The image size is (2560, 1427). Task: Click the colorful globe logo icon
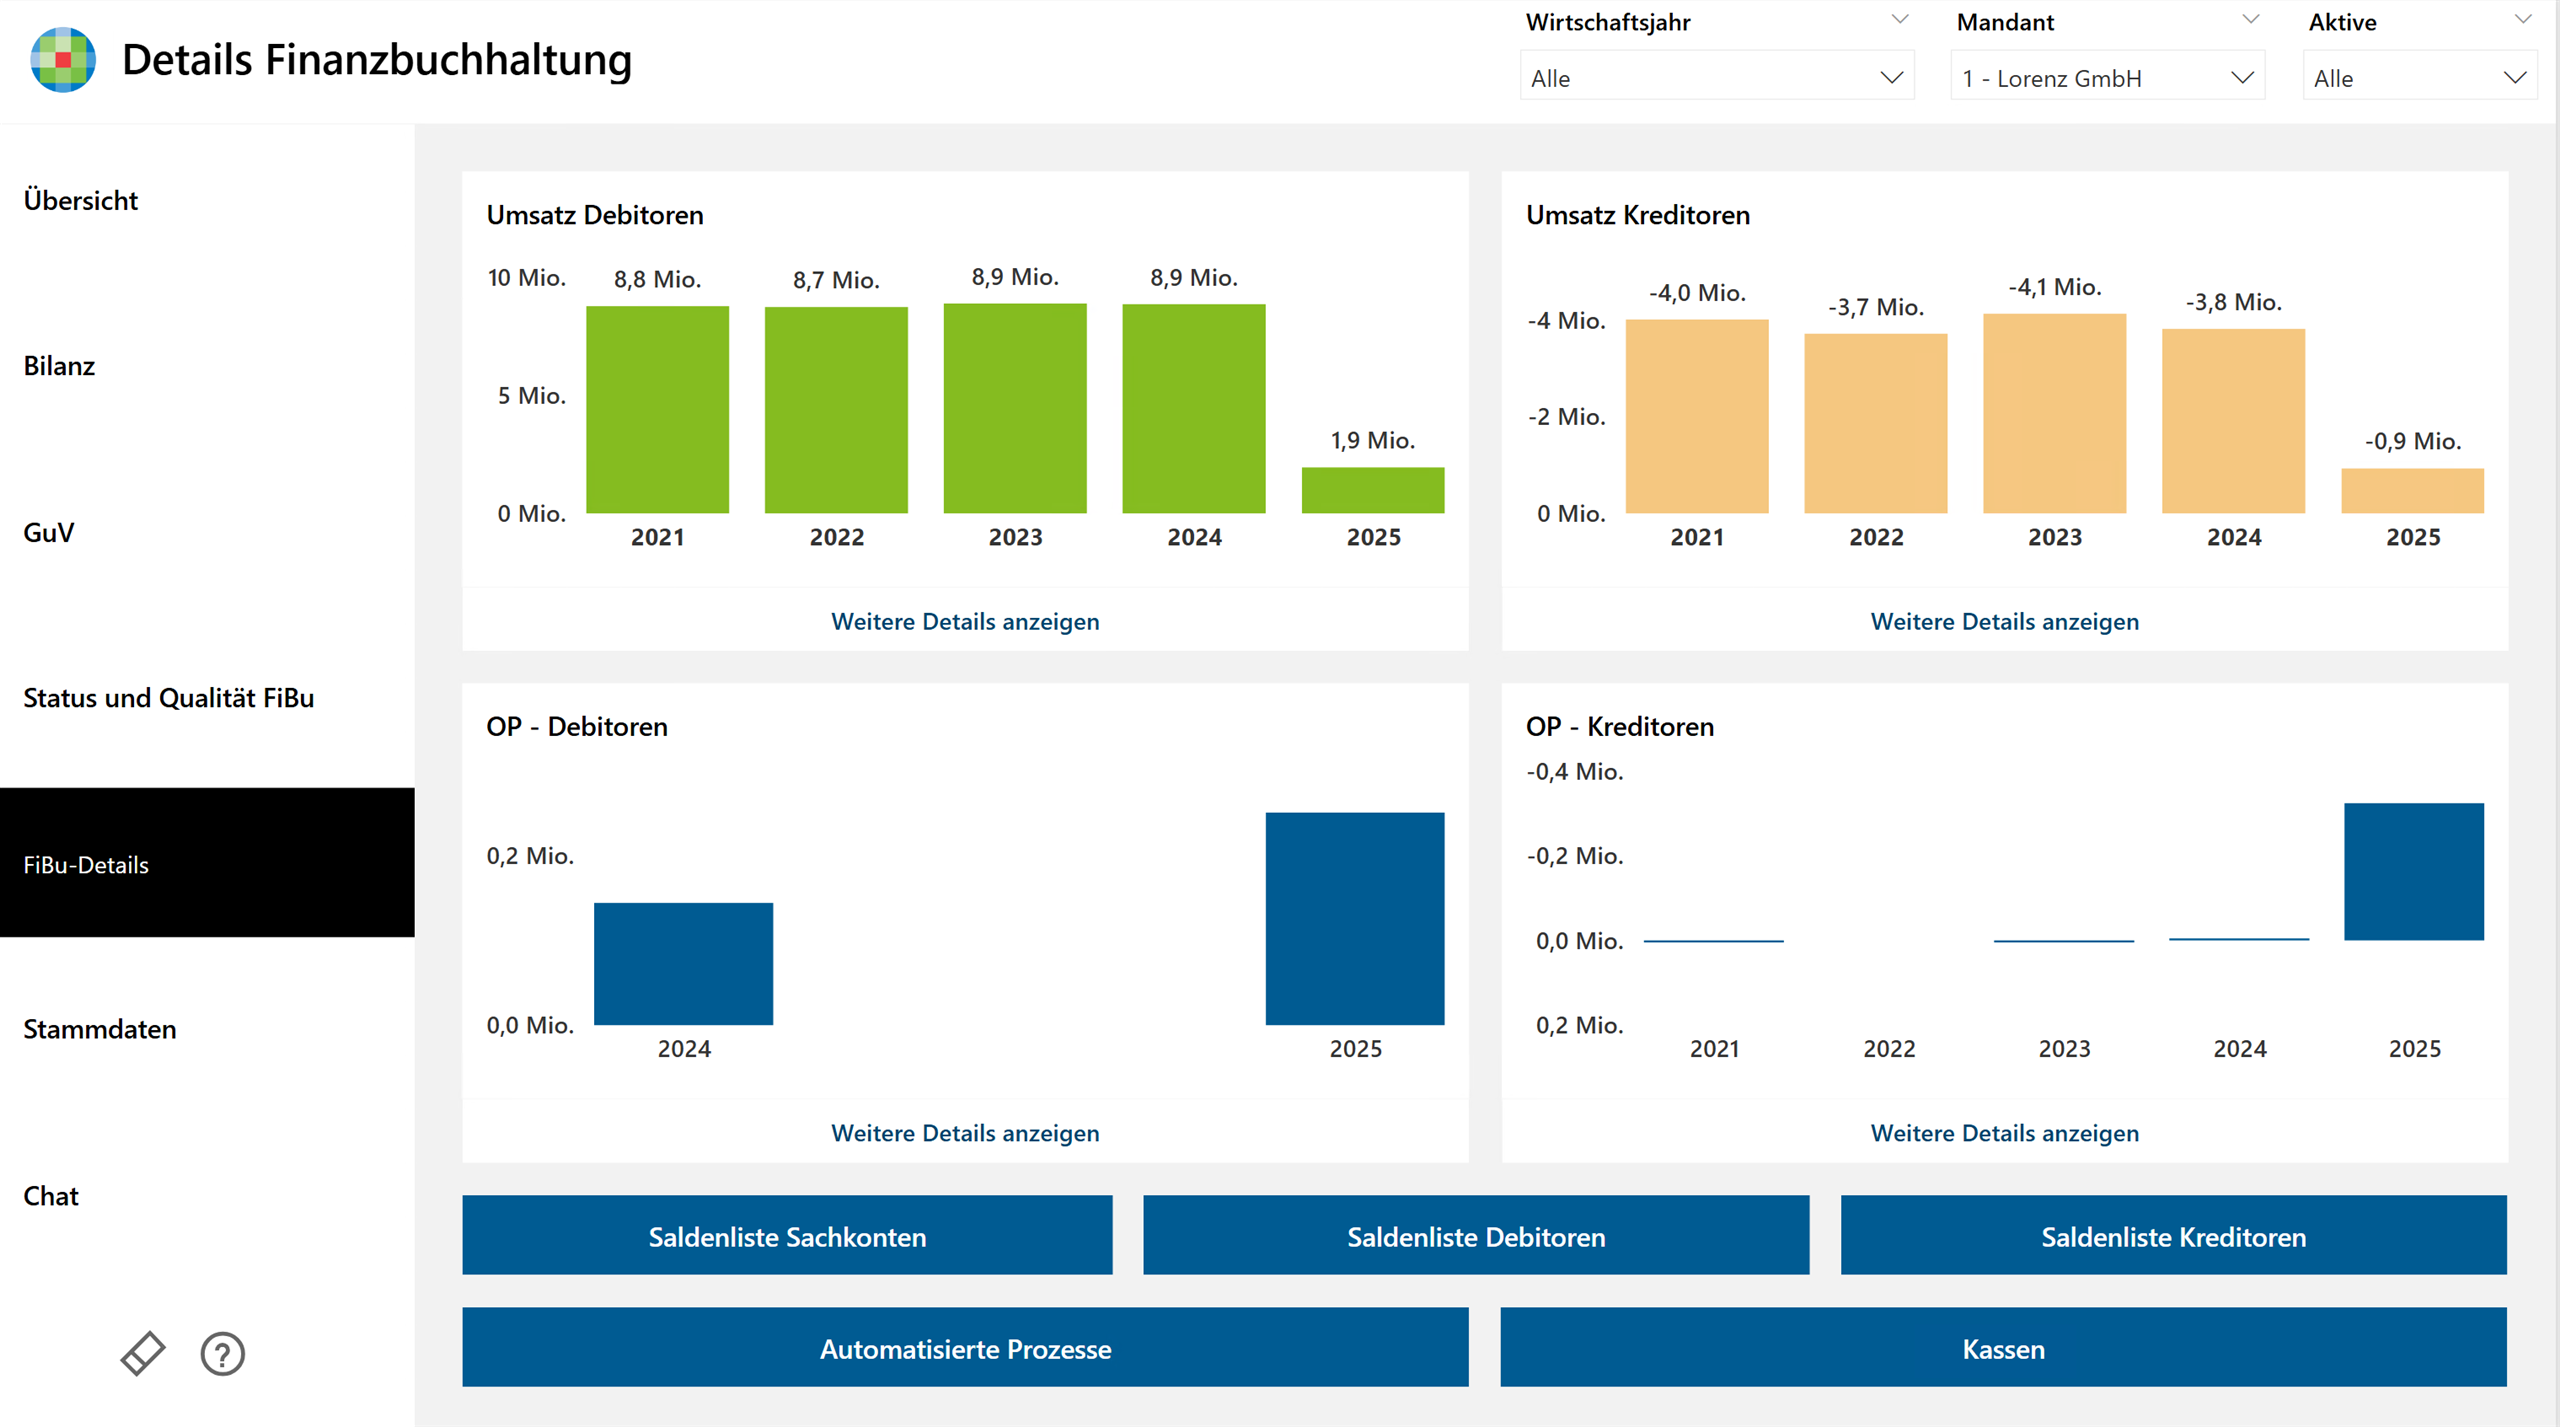click(63, 60)
